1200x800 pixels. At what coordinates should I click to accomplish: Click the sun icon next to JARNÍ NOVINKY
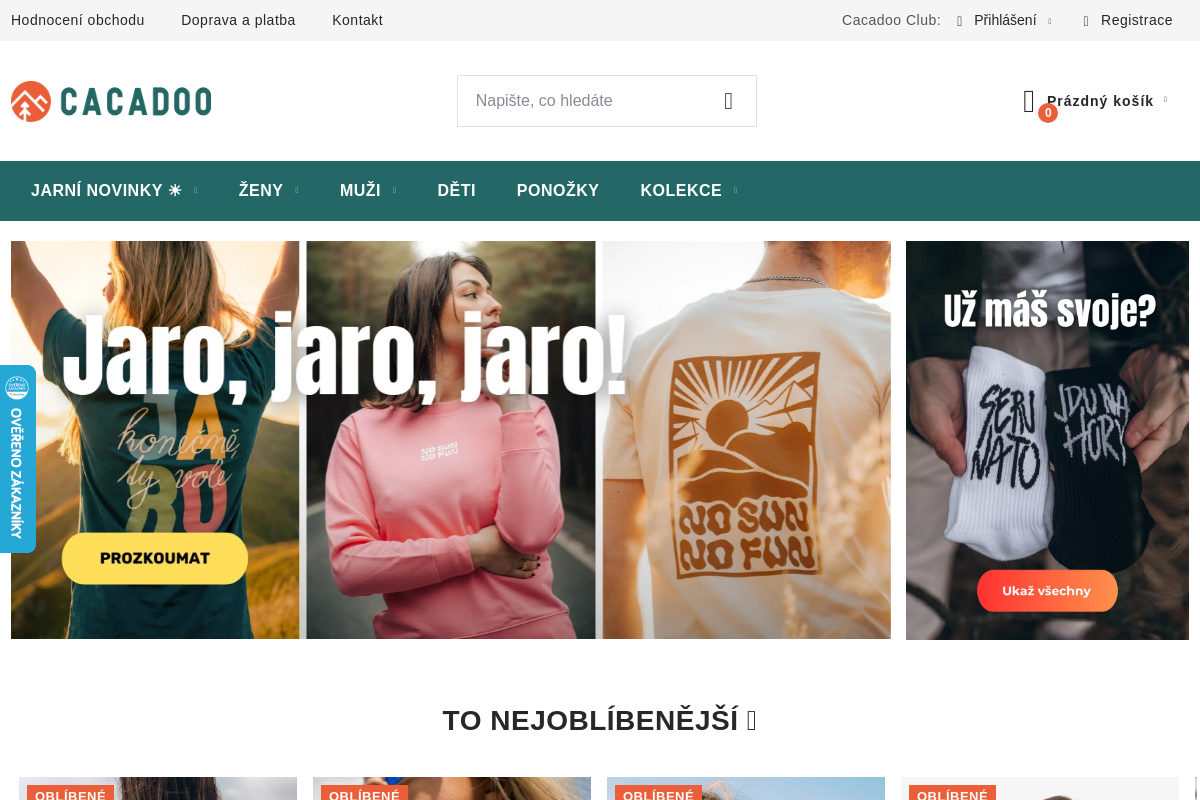point(176,188)
